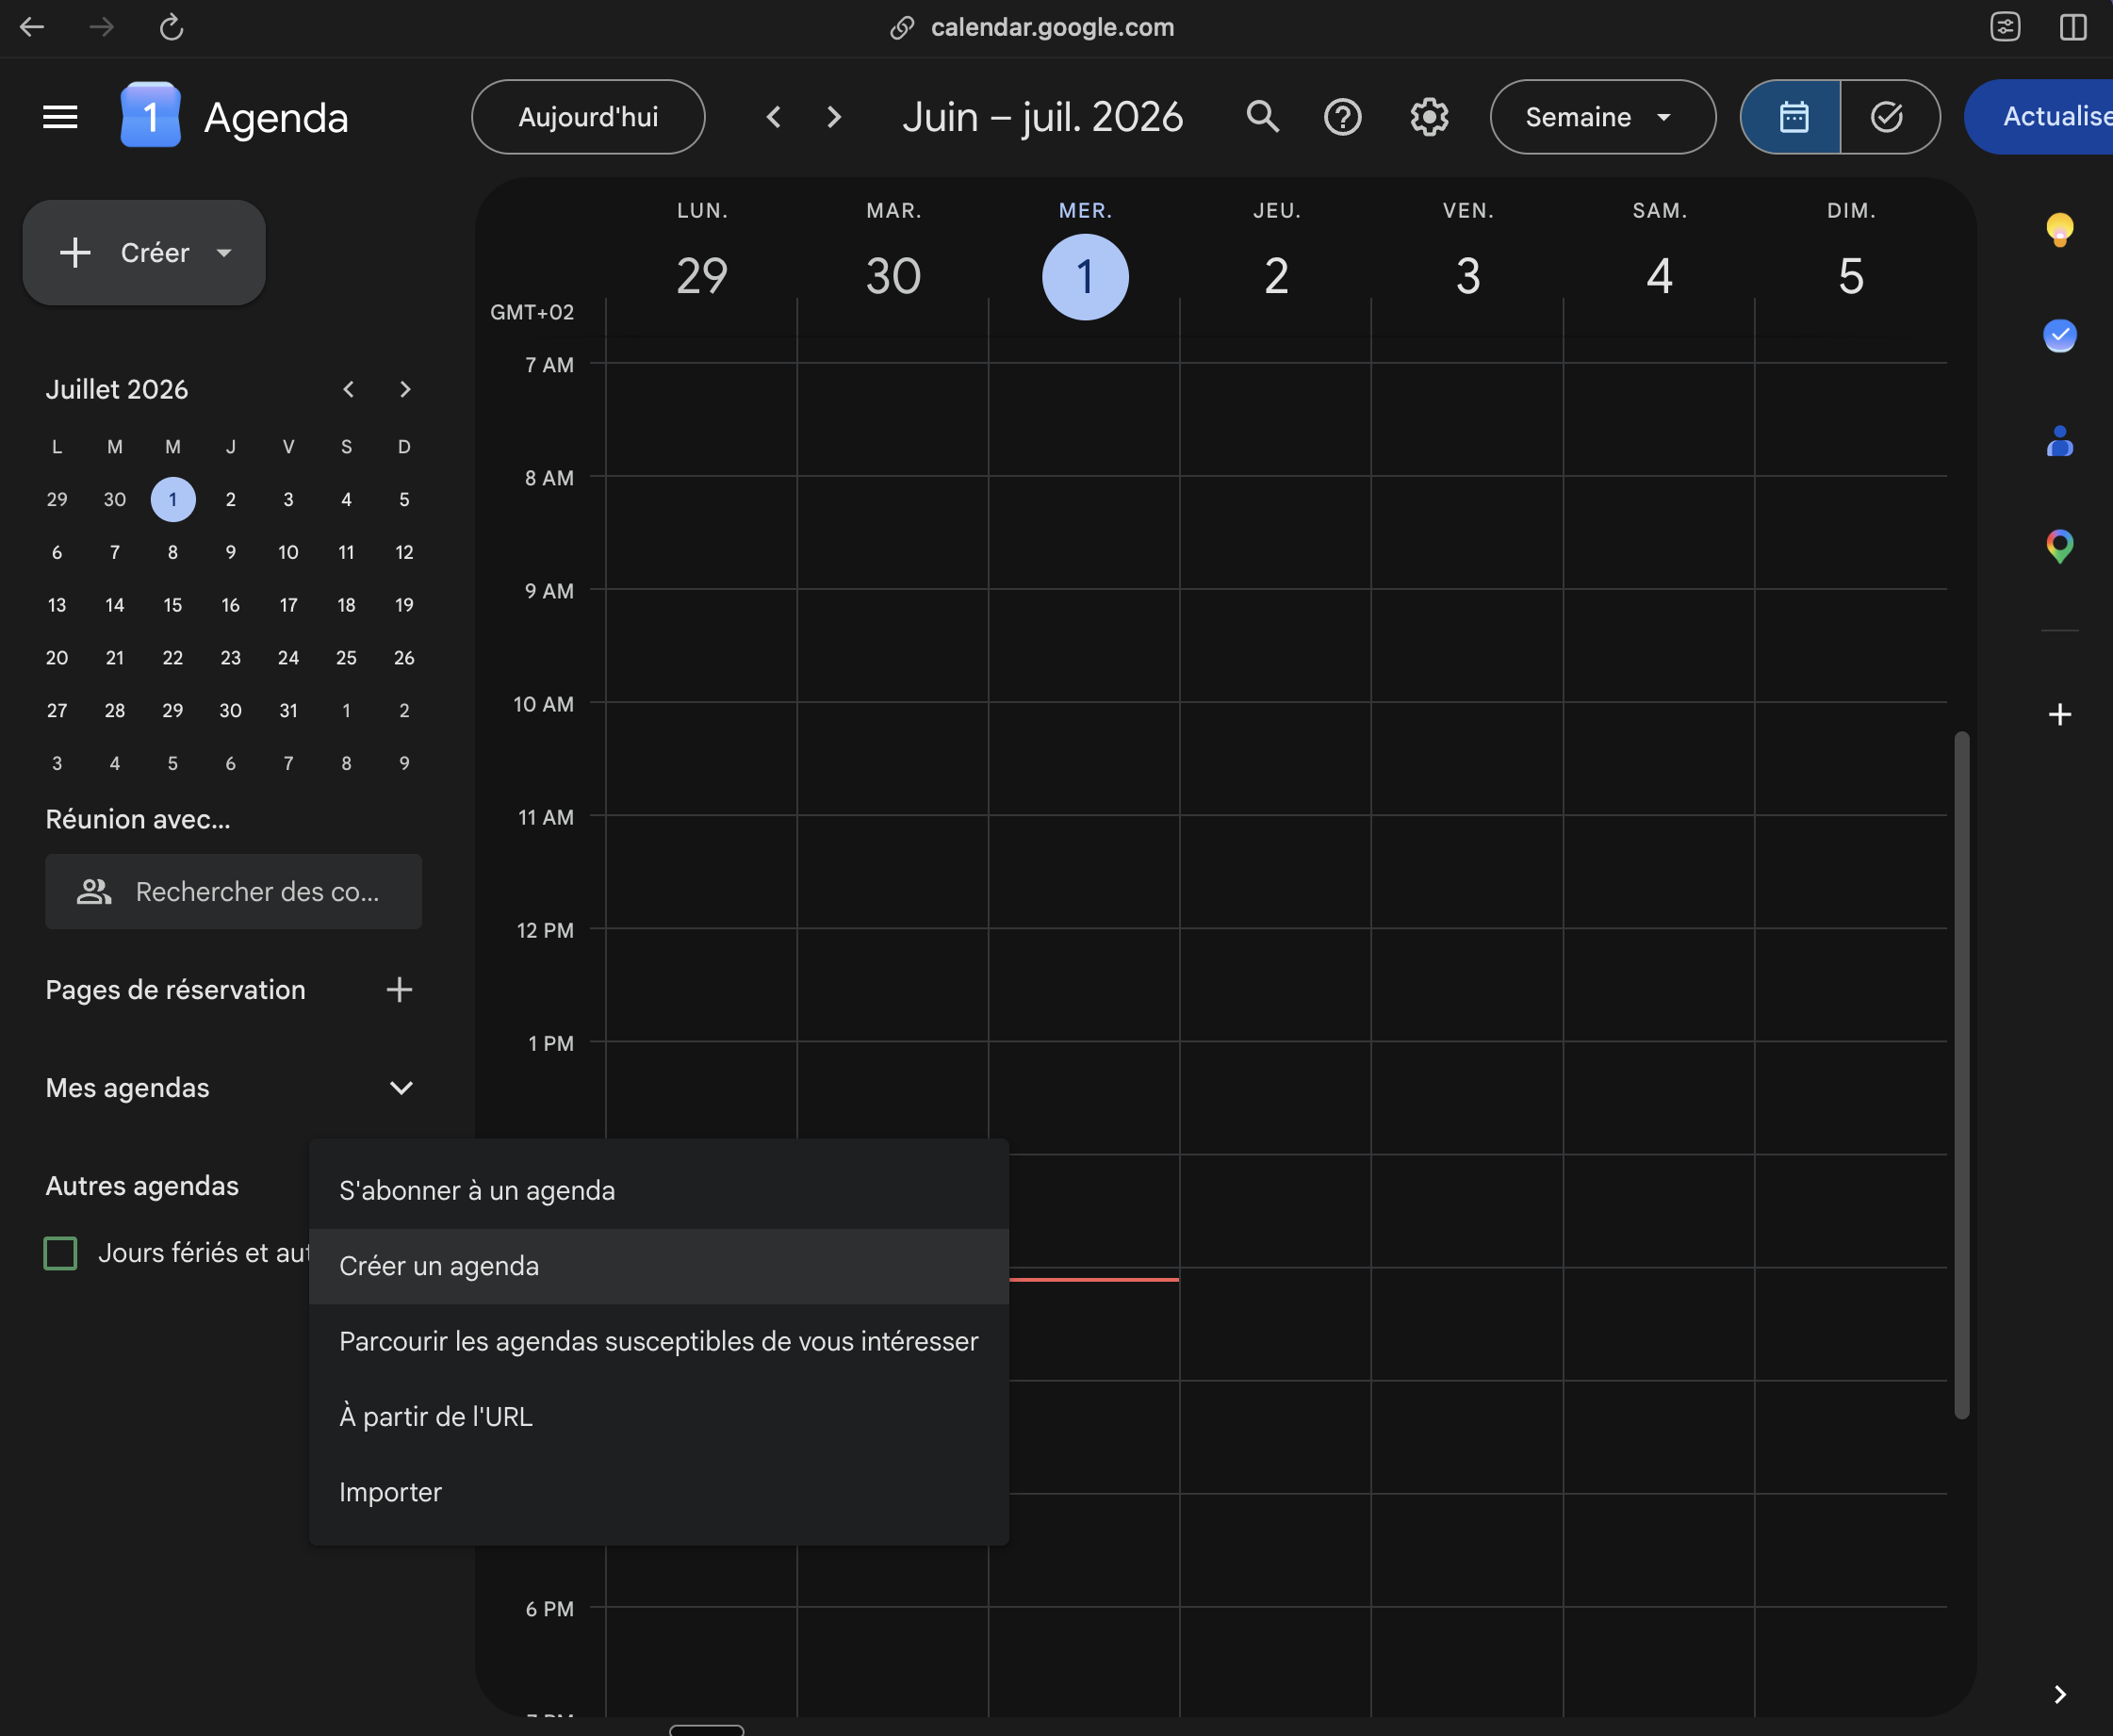
Task: Select S'abonner à un agenda
Action: [658, 1191]
